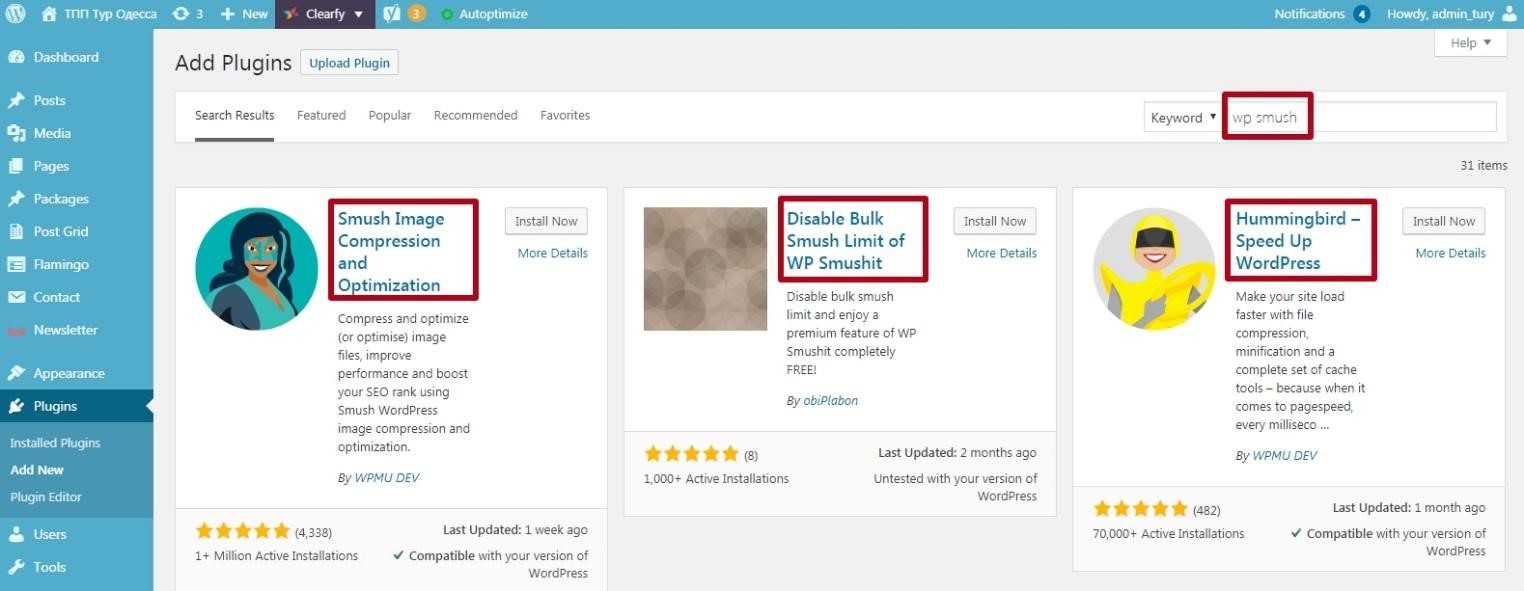Viewport: 1524px width, 591px height.
Task: Click the '1,000+ Active Installations' text
Action: coord(717,479)
